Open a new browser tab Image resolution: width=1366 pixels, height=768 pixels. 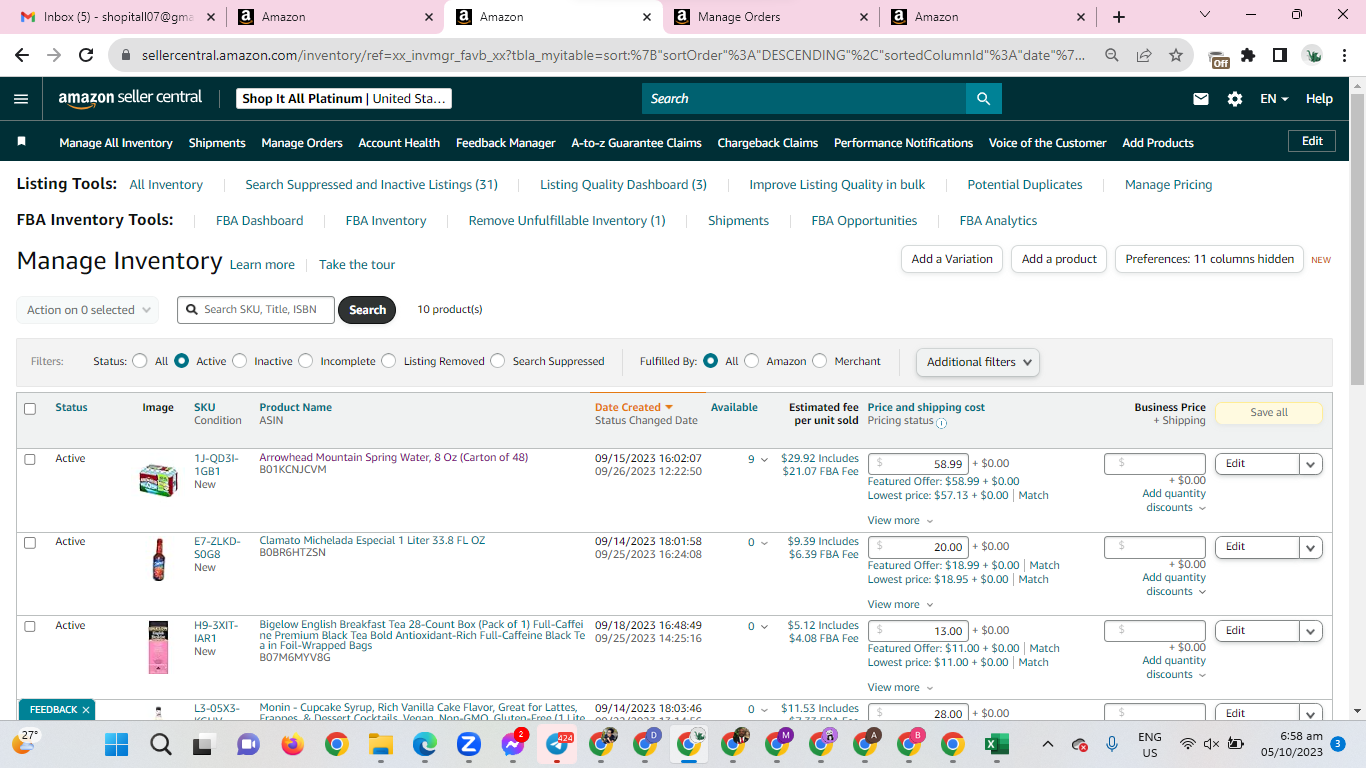(1119, 17)
